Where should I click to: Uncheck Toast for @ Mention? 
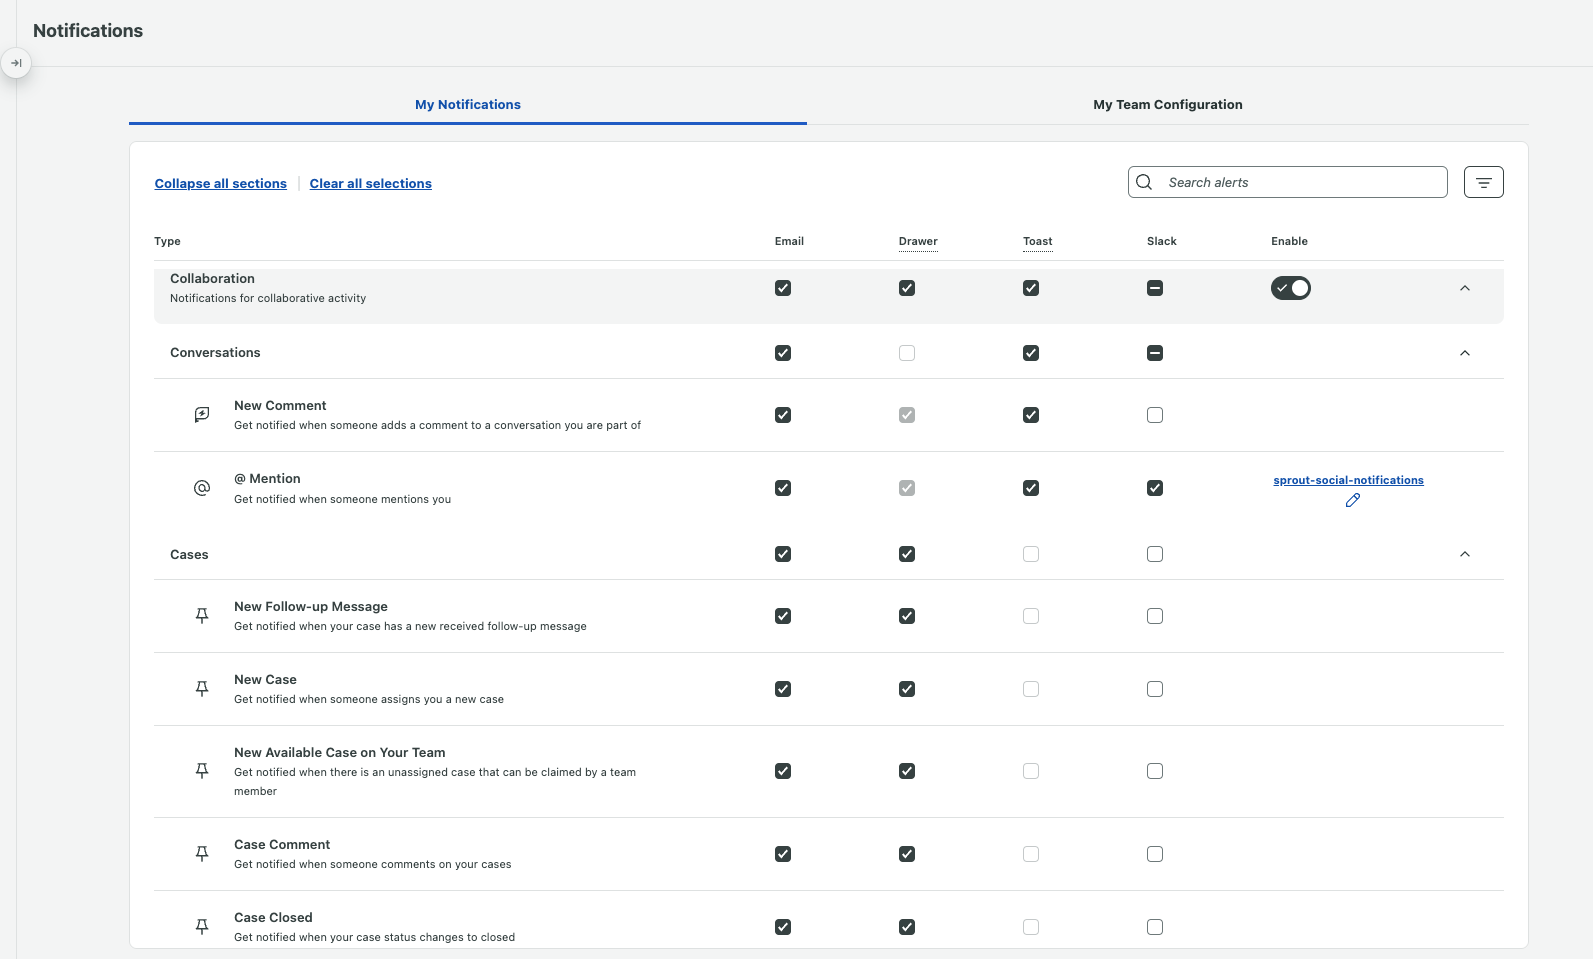[x=1031, y=488]
